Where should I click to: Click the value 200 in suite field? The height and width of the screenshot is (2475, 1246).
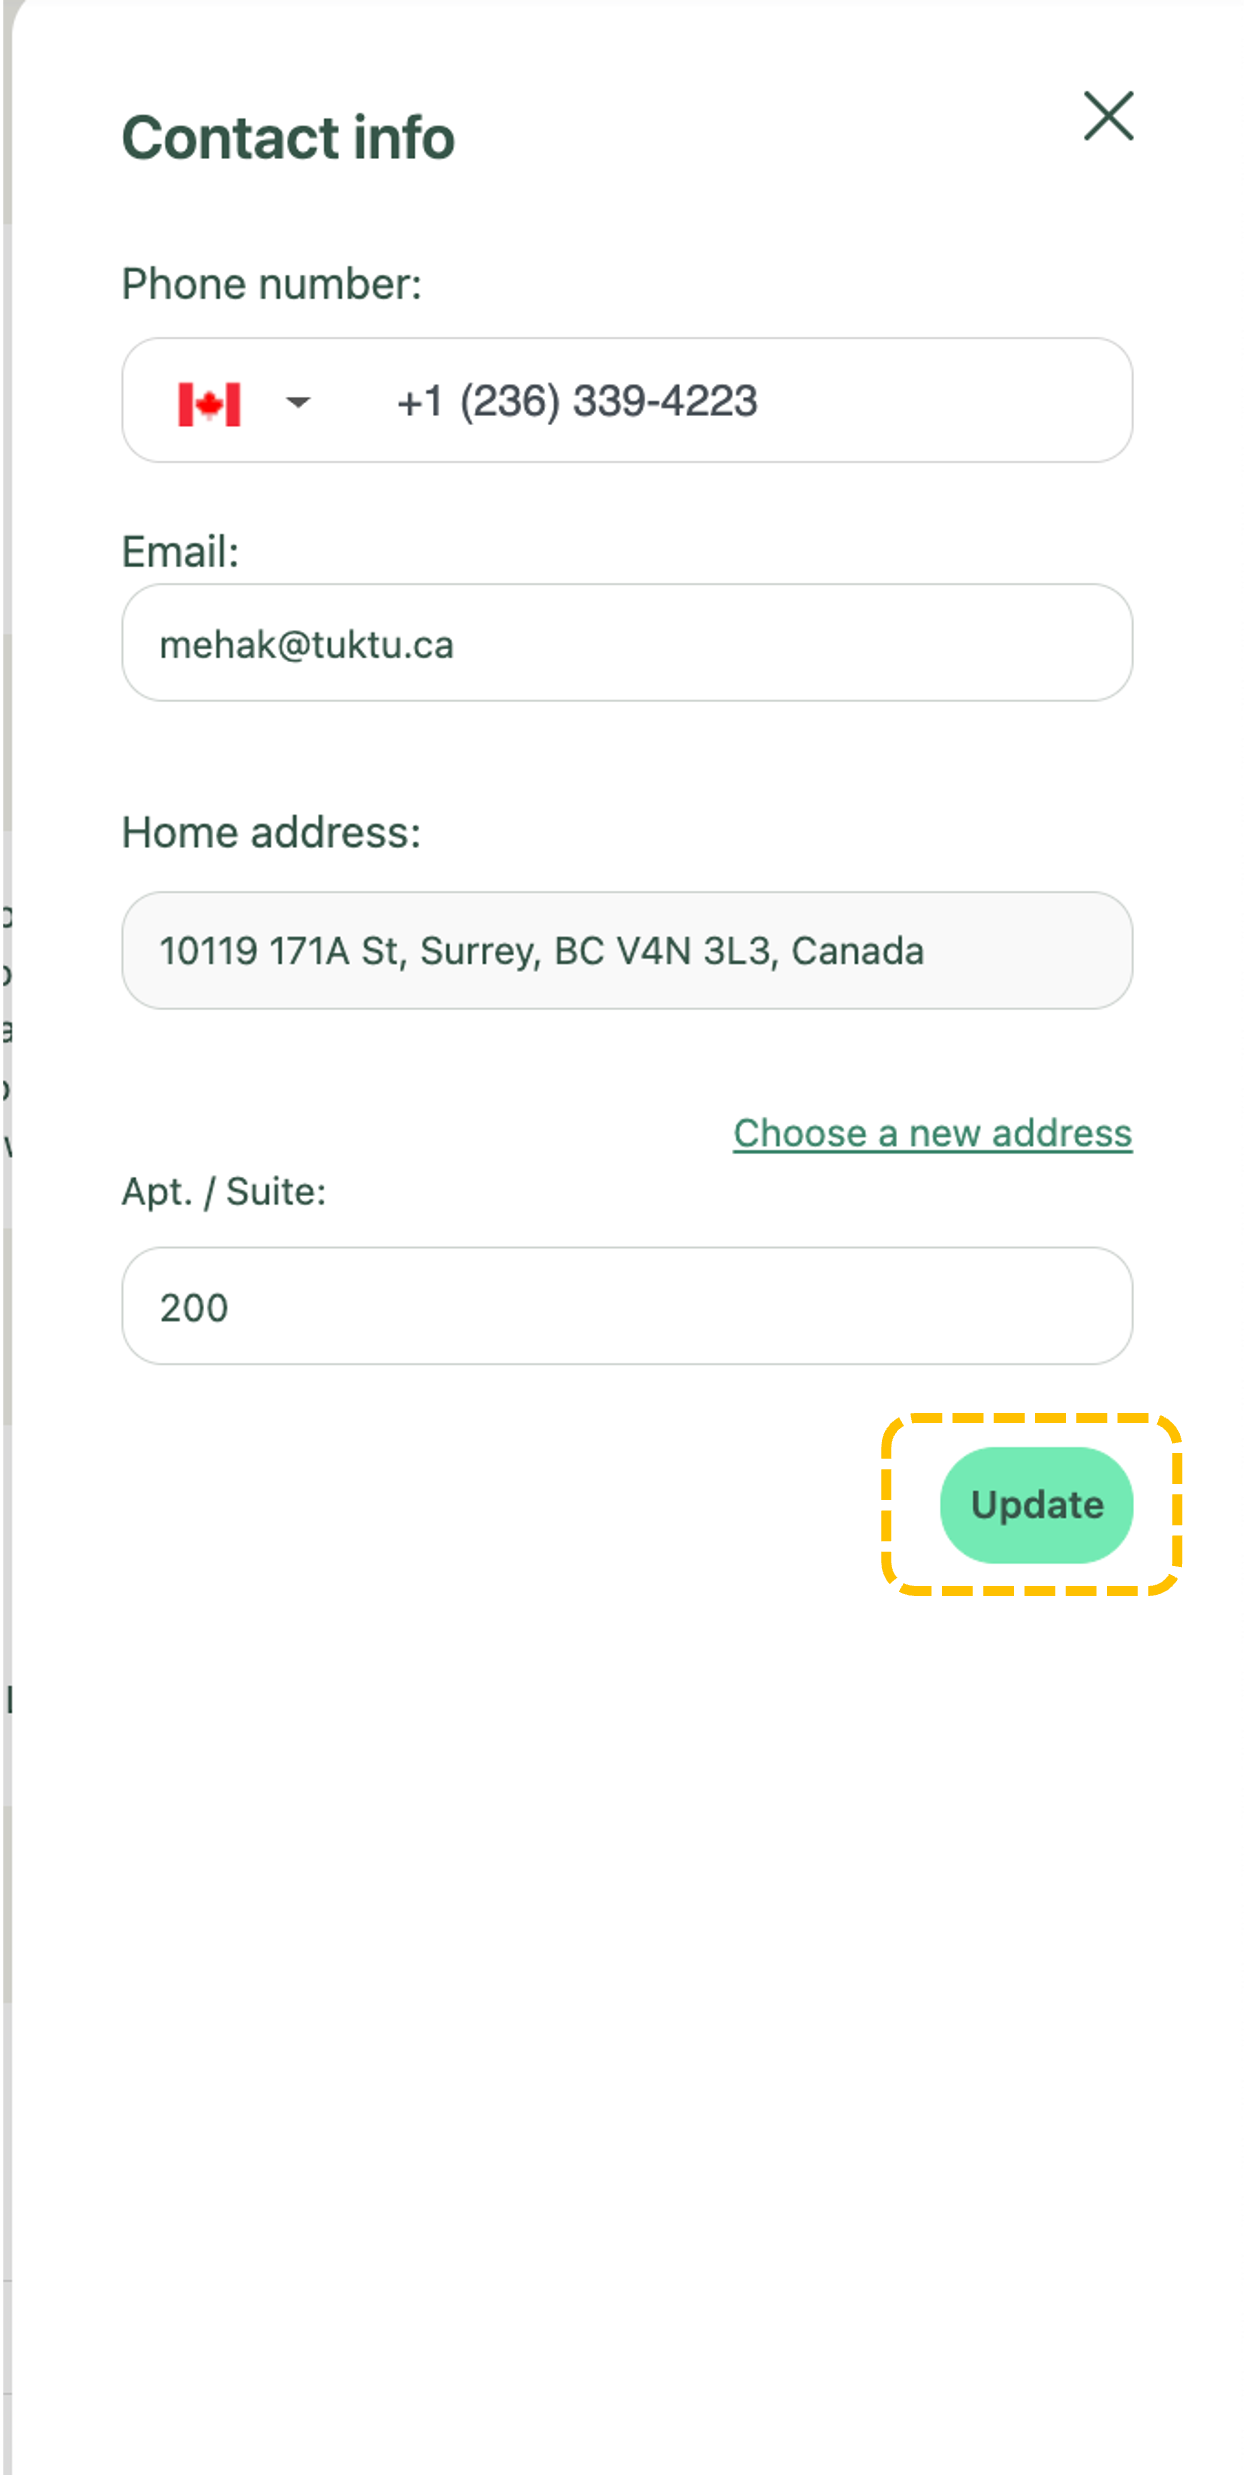[x=194, y=1308]
